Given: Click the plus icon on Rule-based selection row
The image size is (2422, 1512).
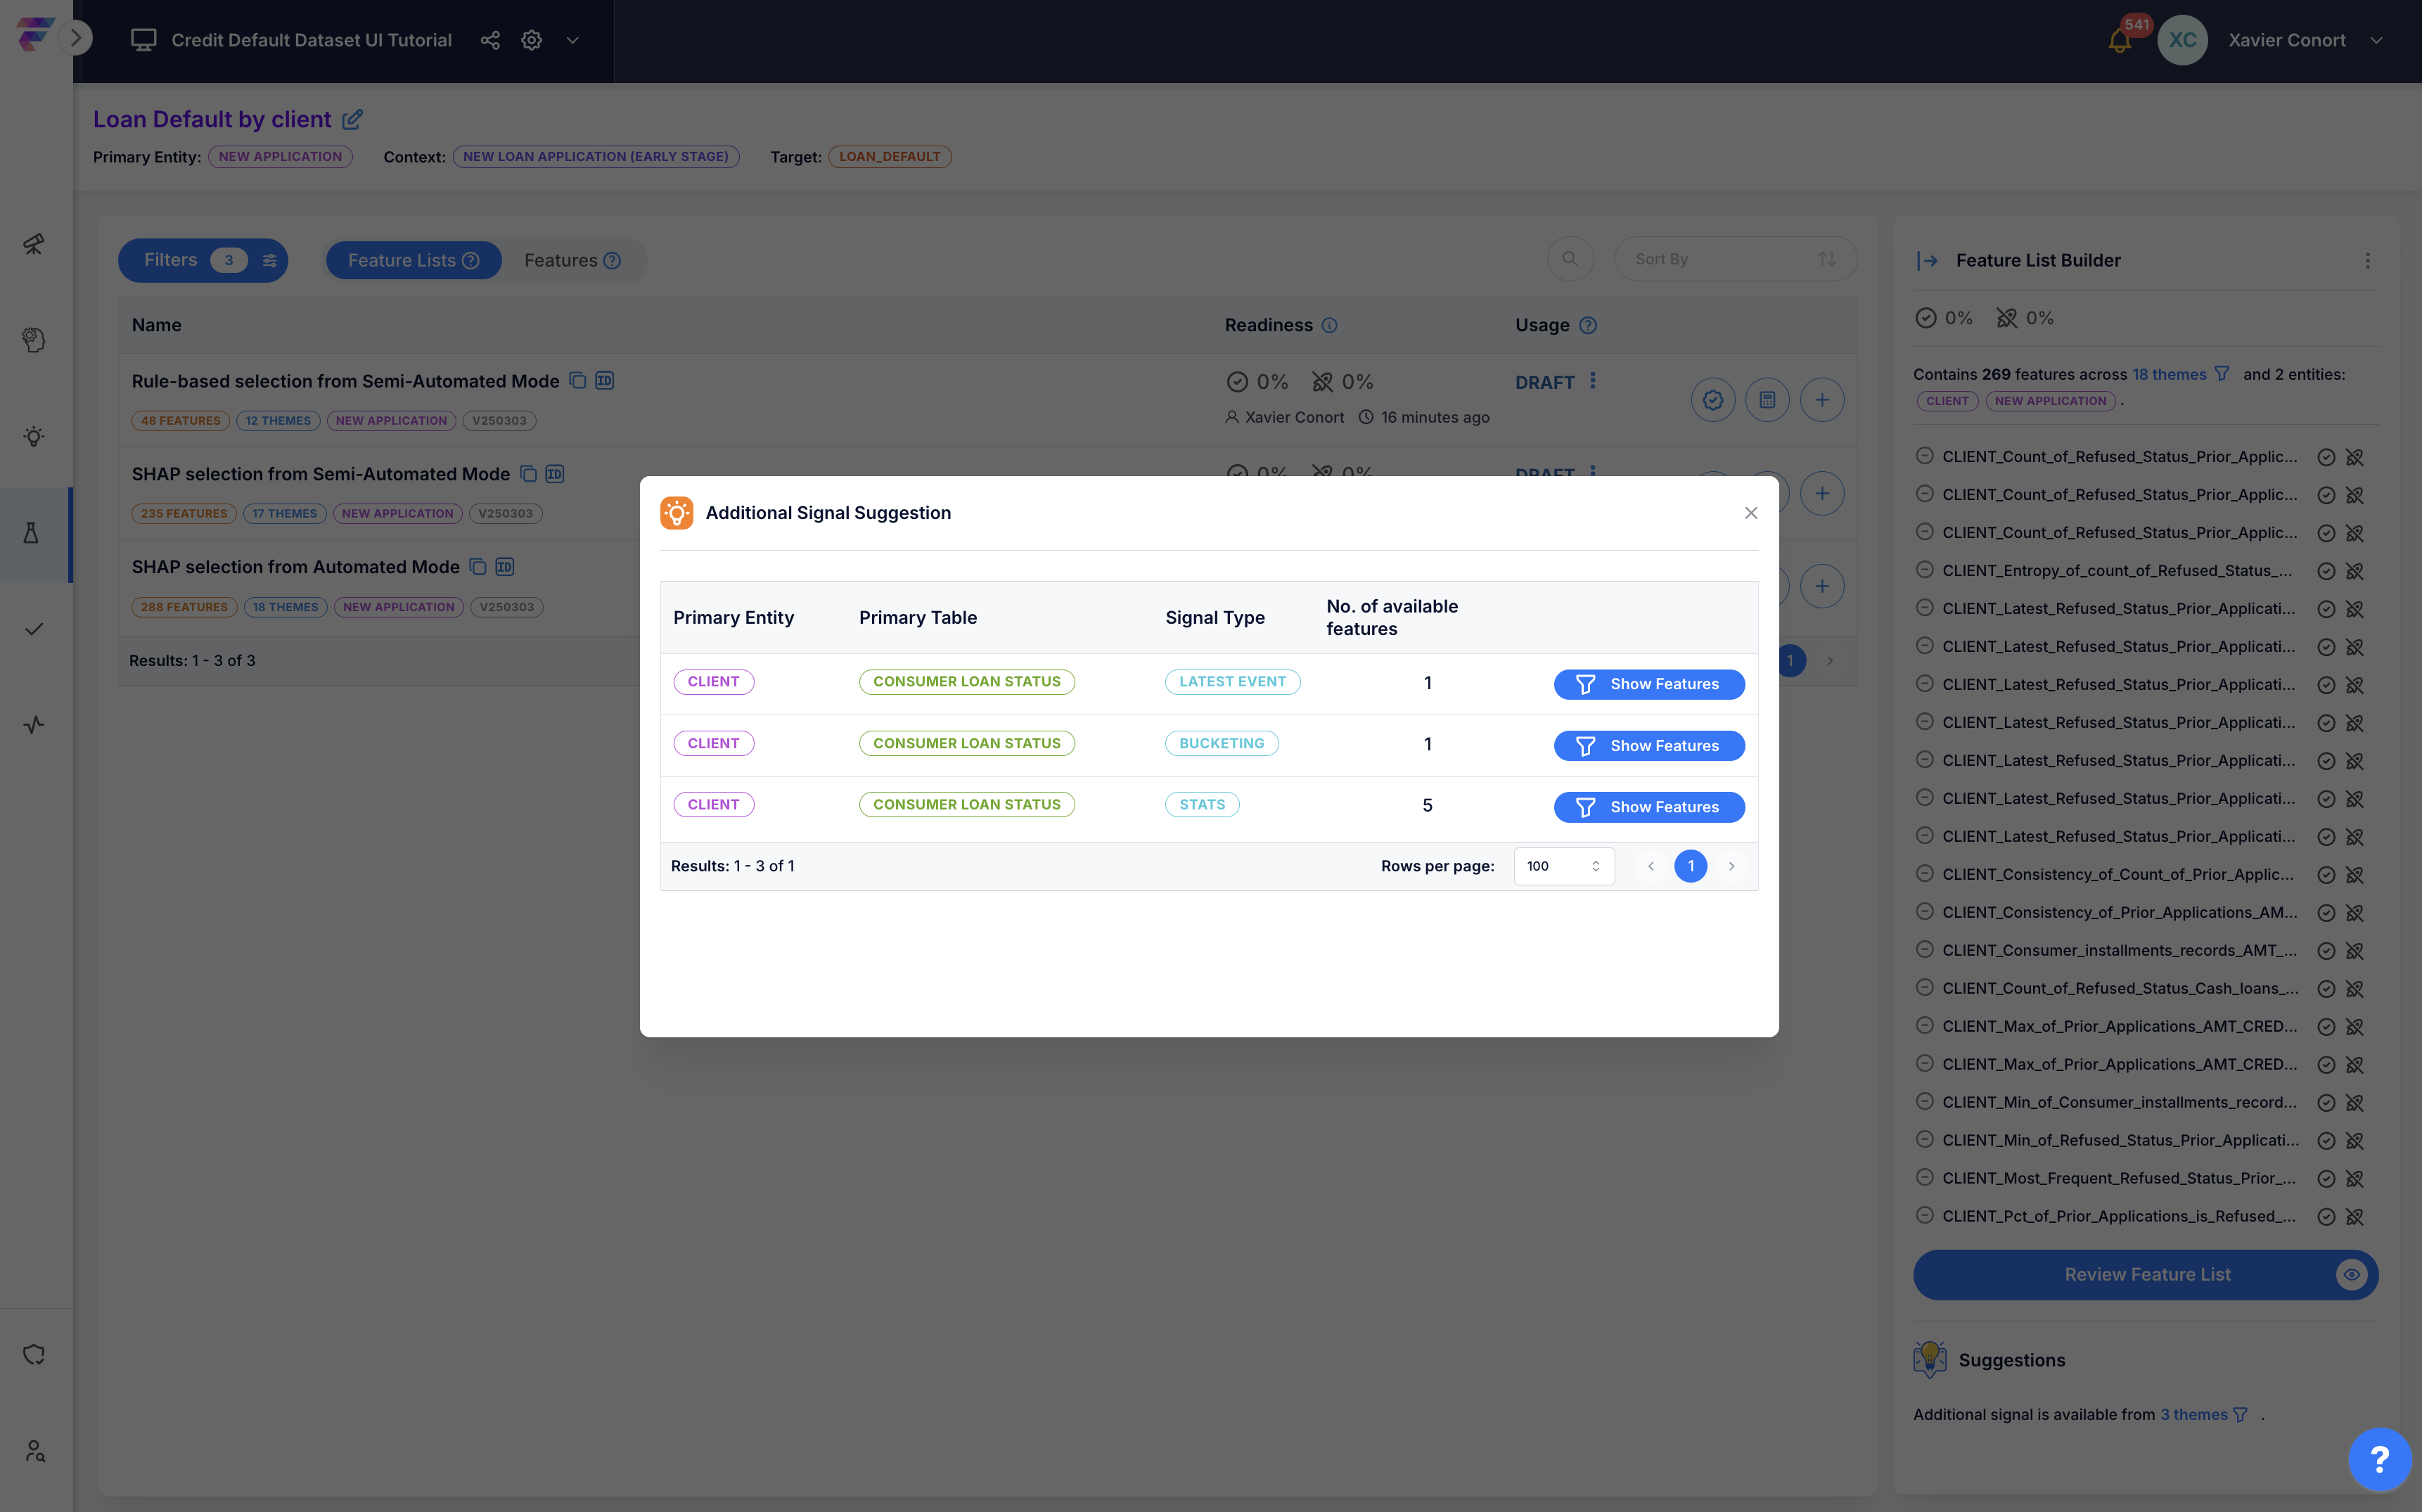Looking at the screenshot, I should click(x=1821, y=400).
